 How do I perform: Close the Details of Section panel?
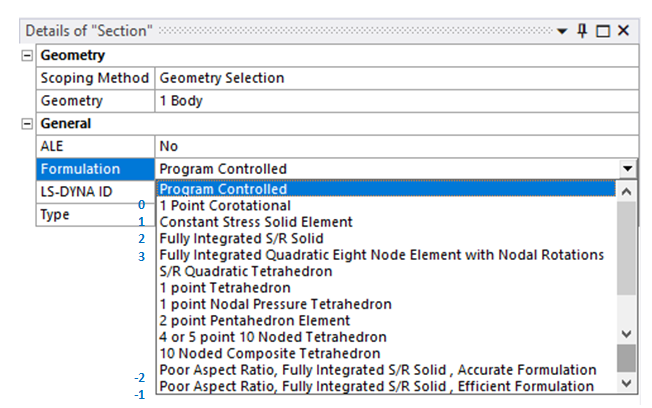click(x=623, y=31)
